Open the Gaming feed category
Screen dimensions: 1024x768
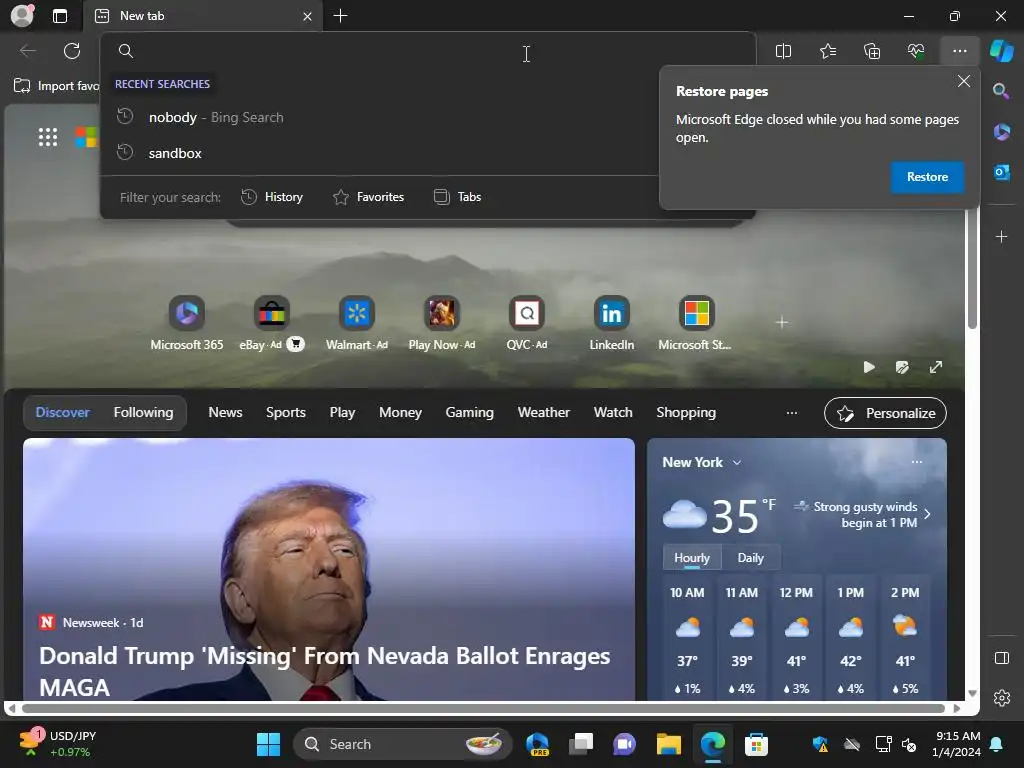(x=470, y=413)
